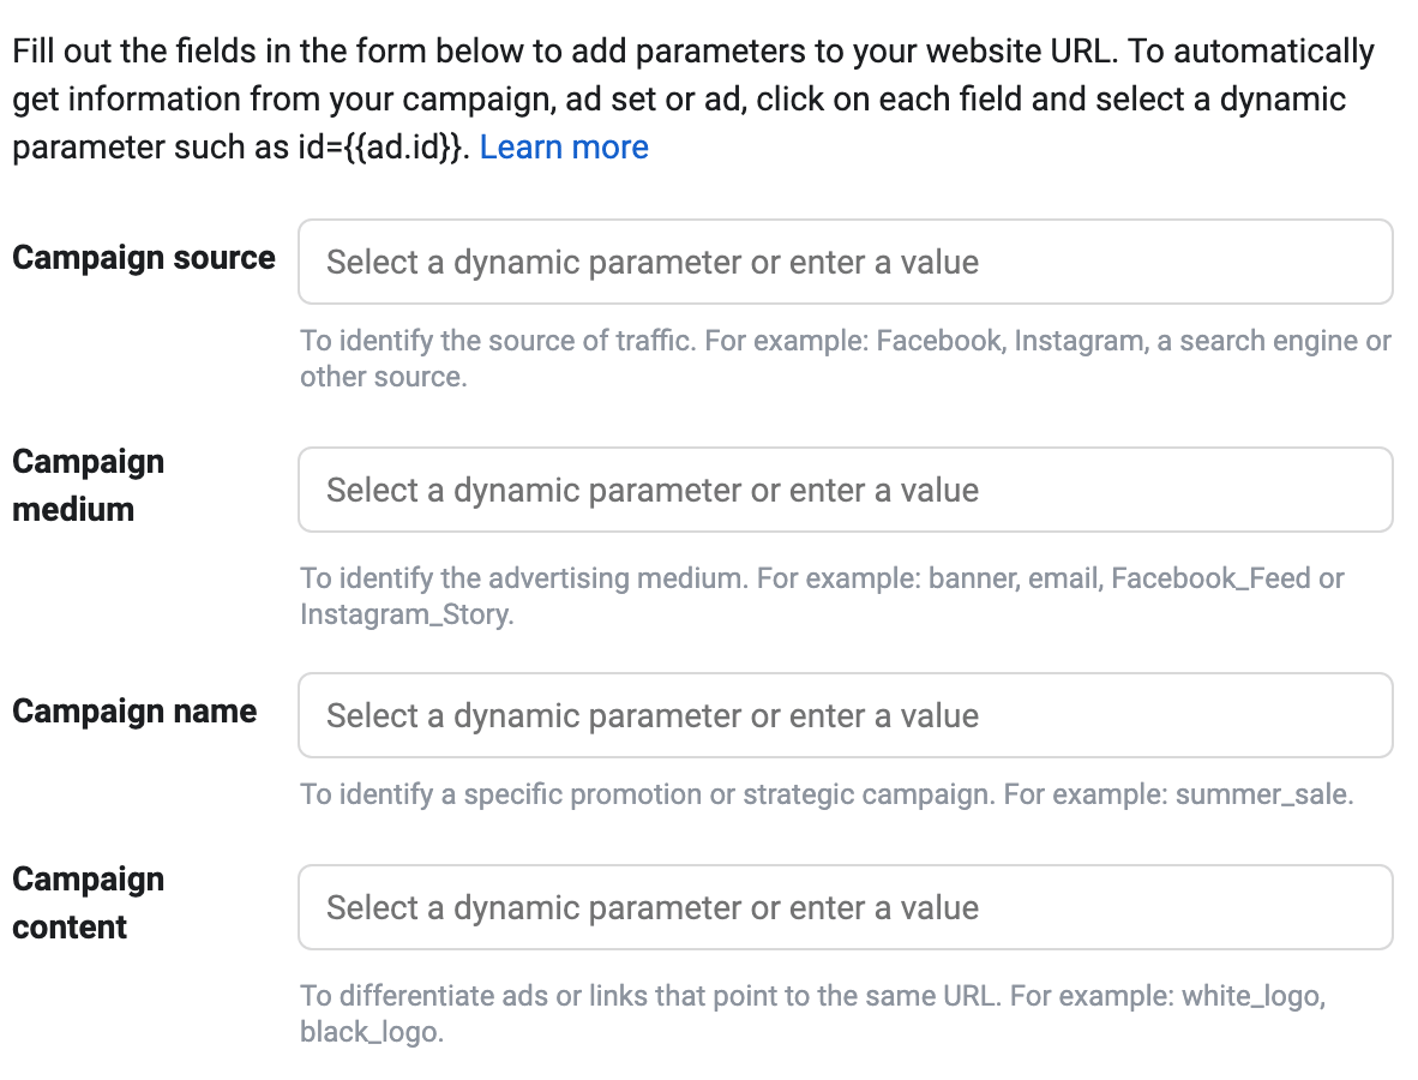
Task: Select the Campaign medium field label
Action: 88,485
